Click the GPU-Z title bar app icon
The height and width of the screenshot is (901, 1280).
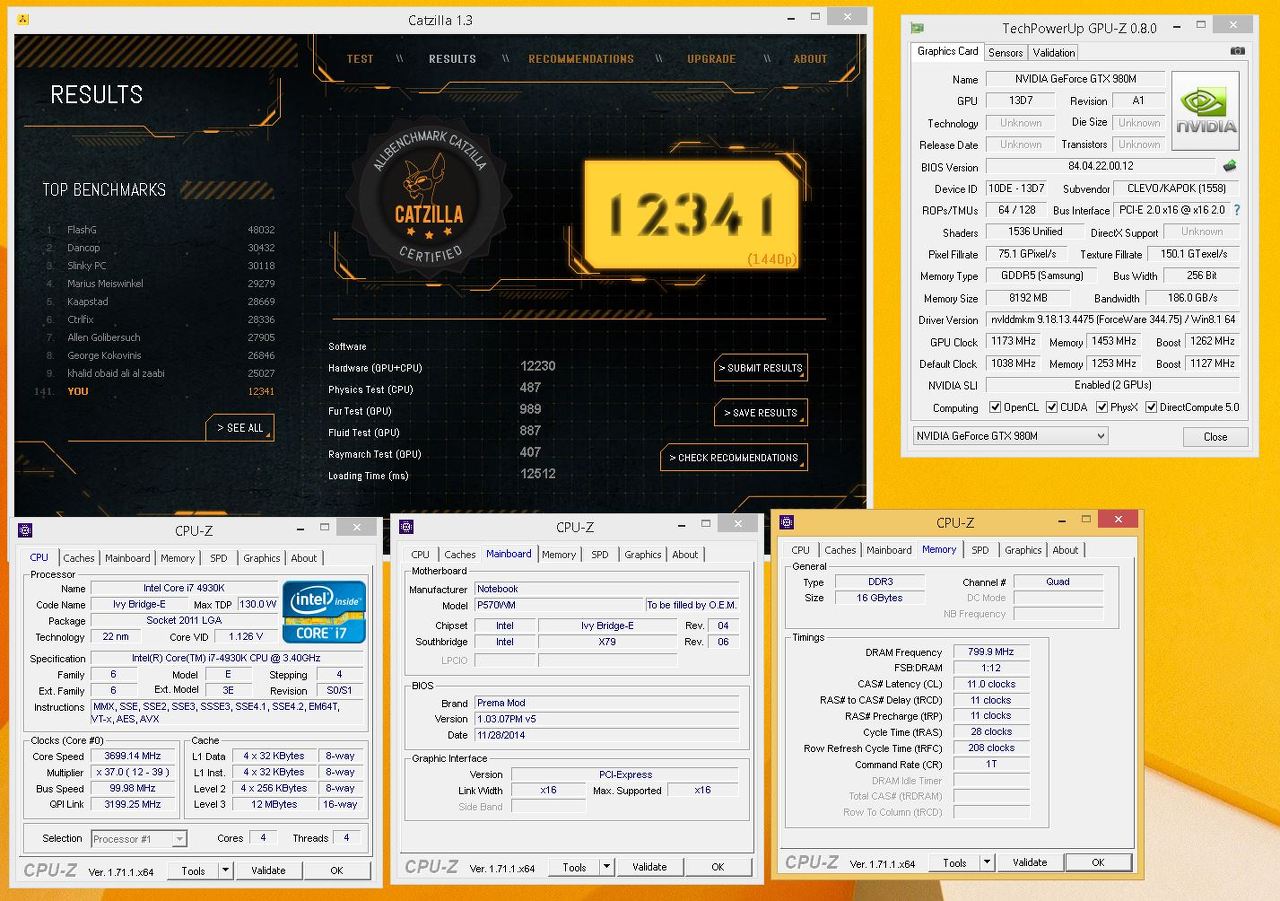[917, 28]
